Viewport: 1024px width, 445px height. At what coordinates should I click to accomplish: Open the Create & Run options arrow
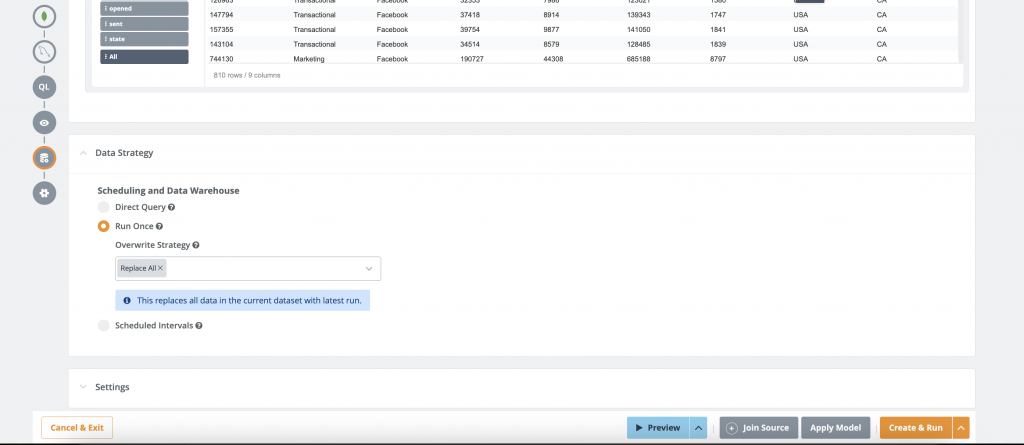pos(961,428)
